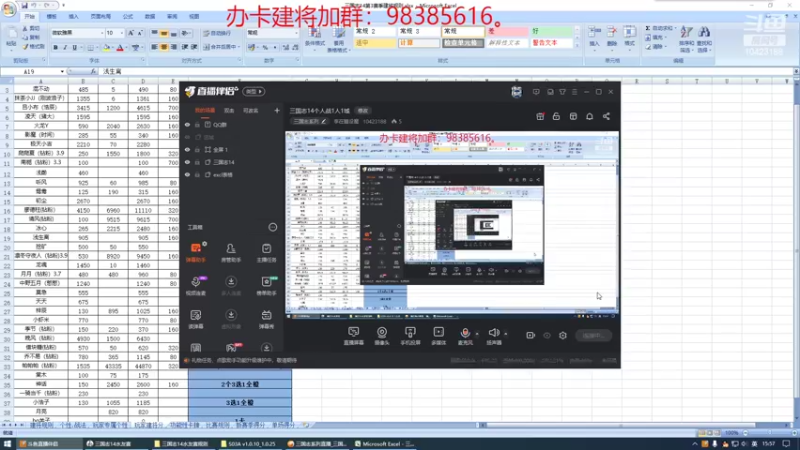The image size is (800, 450).
Task: Expand speaker options arrow
Action: point(506,334)
